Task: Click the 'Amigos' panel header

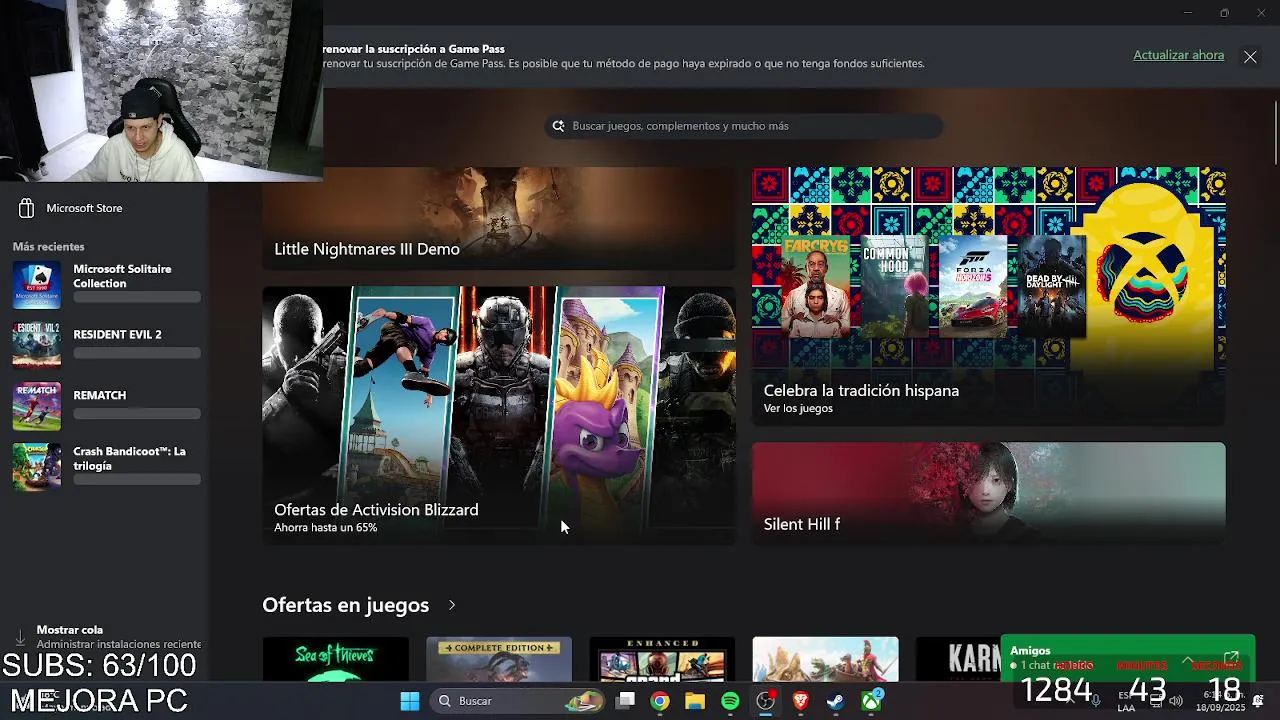Action: pyautogui.click(x=1030, y=651)
